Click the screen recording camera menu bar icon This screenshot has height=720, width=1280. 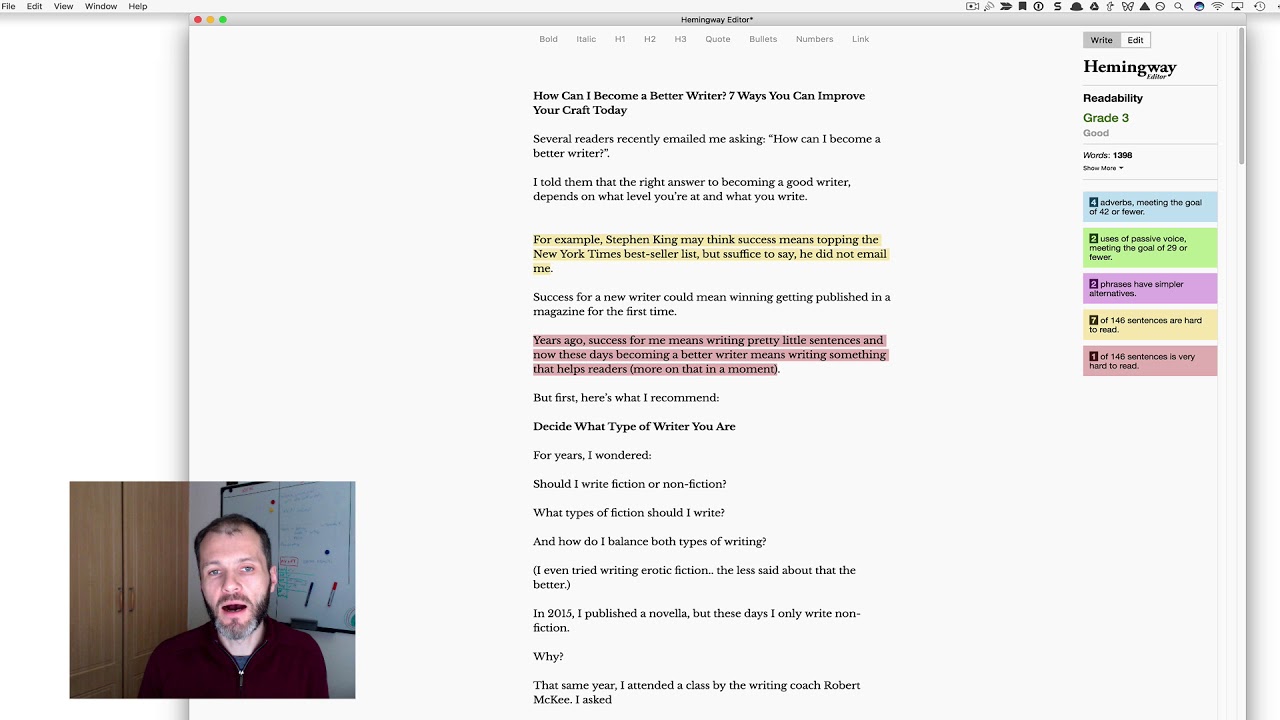point(972,6)
